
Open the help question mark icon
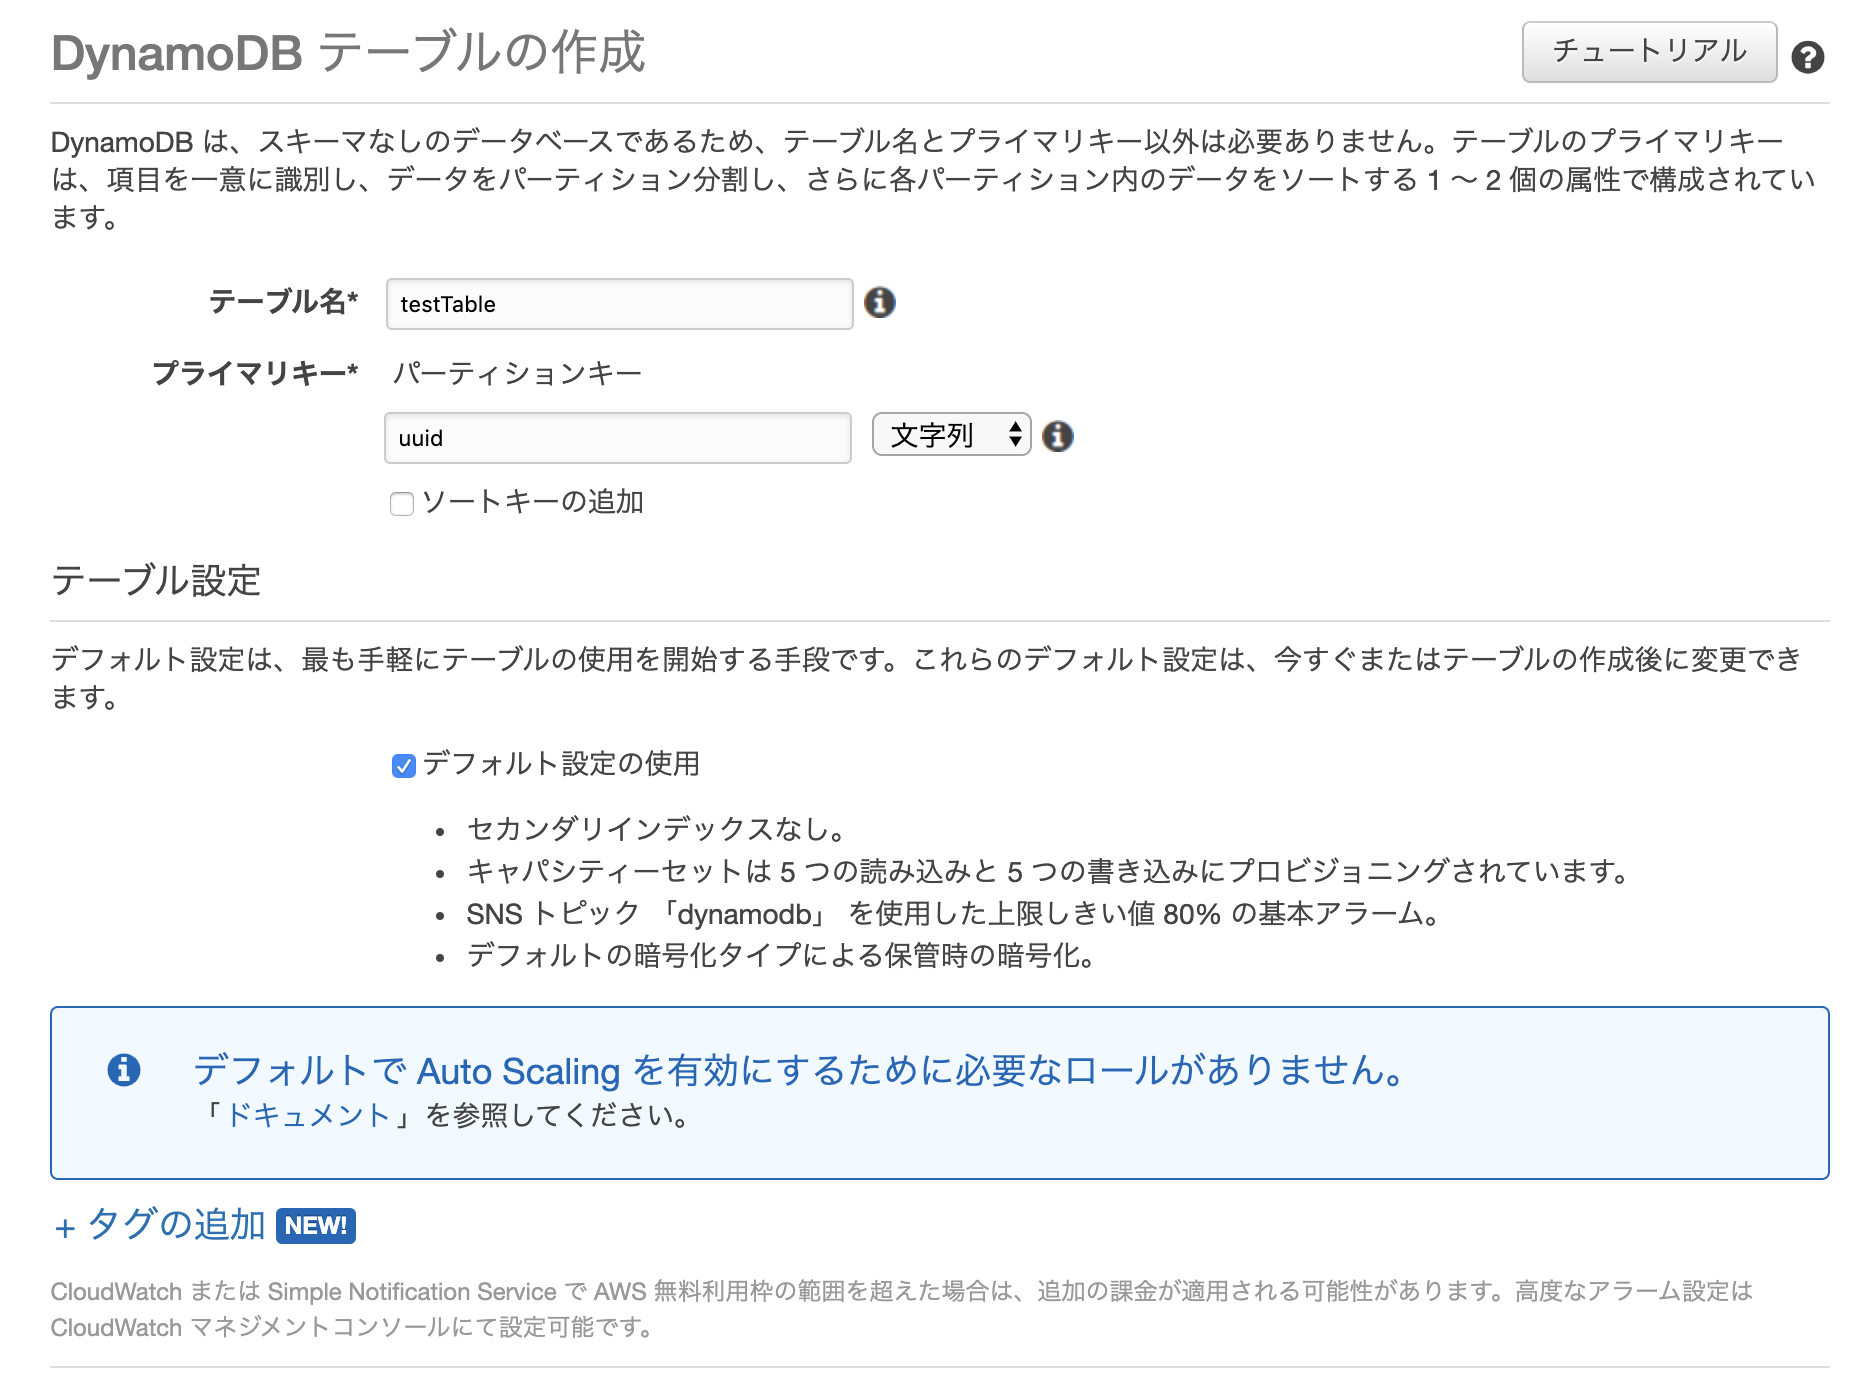pos(1807,57)
